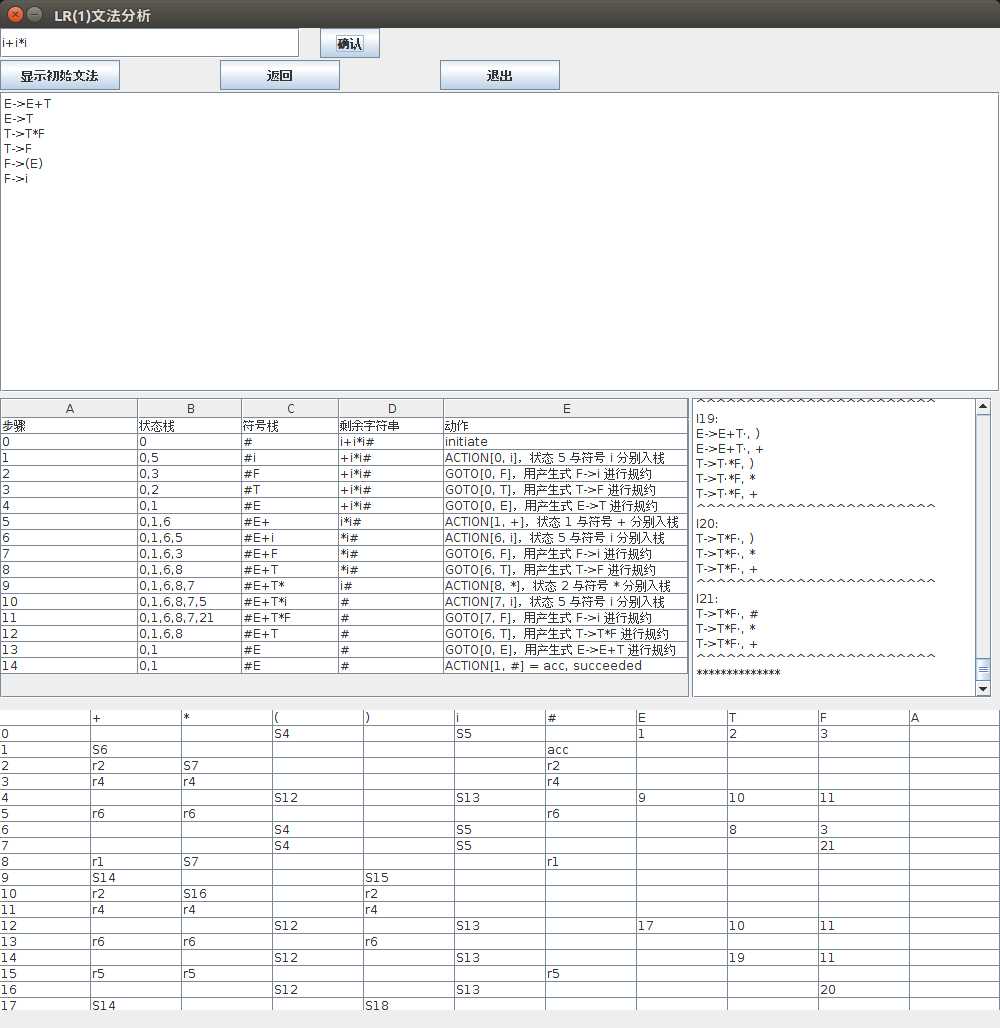Click state stack cell 0,1,6,8,7,5
The image size is (1000, 1028).
[x=190, y=602]
